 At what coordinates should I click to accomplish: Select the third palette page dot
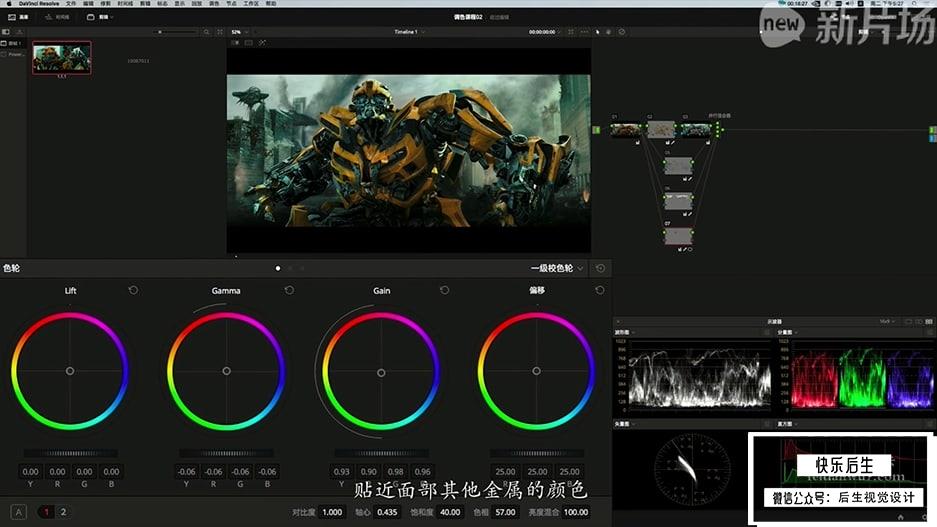coord(302,268)
